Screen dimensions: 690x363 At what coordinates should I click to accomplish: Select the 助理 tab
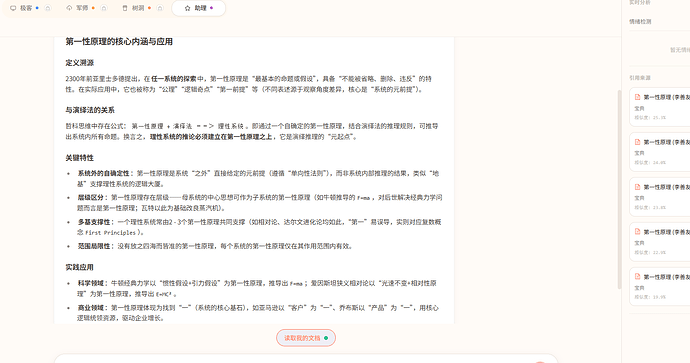[198, 8]
